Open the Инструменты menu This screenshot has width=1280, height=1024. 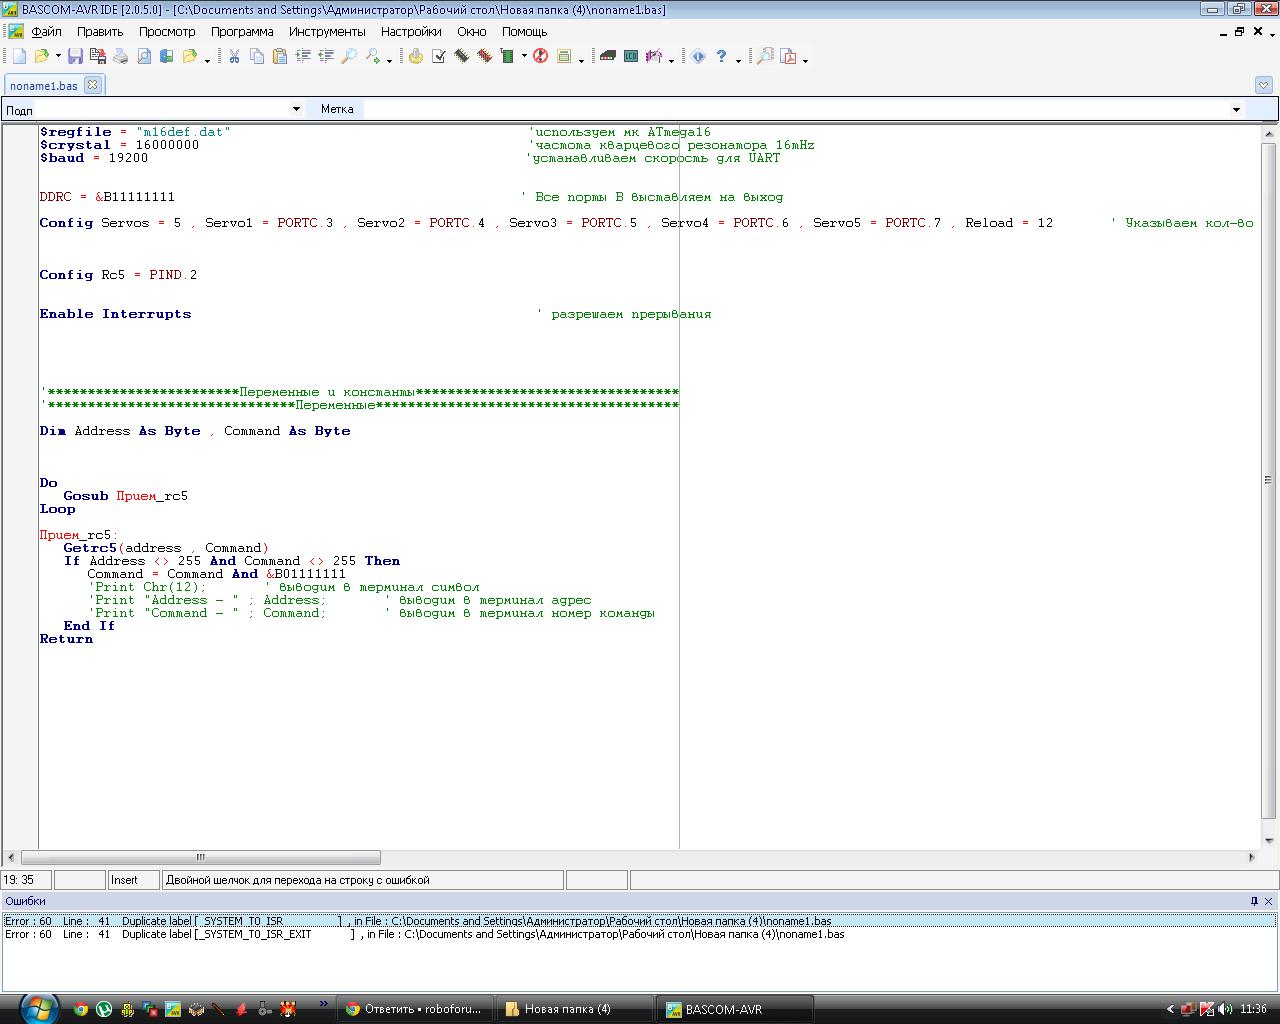pos(327,31)
